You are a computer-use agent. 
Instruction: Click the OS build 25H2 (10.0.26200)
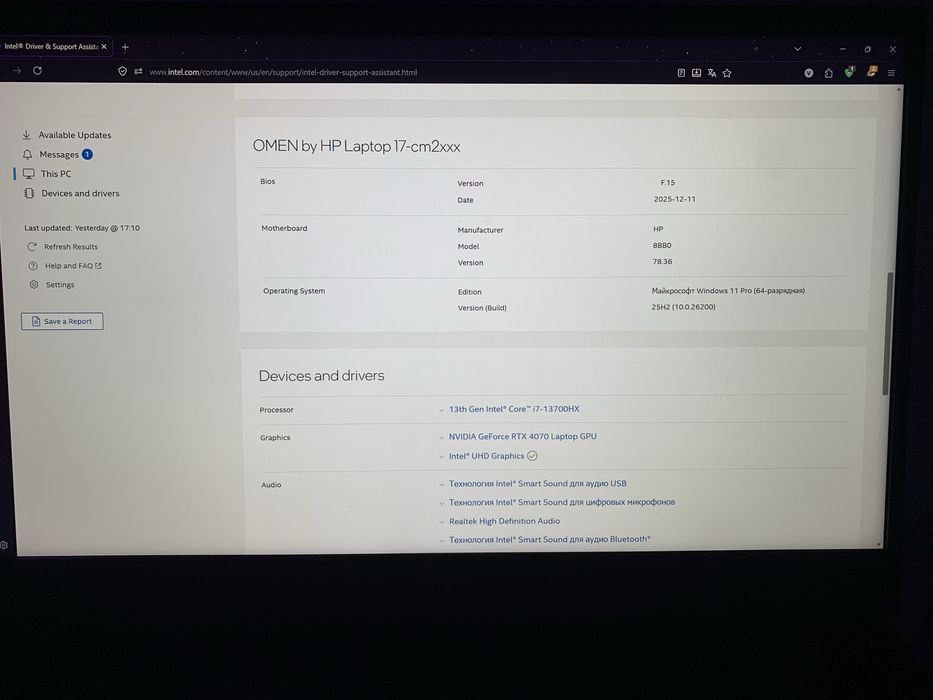683,307
